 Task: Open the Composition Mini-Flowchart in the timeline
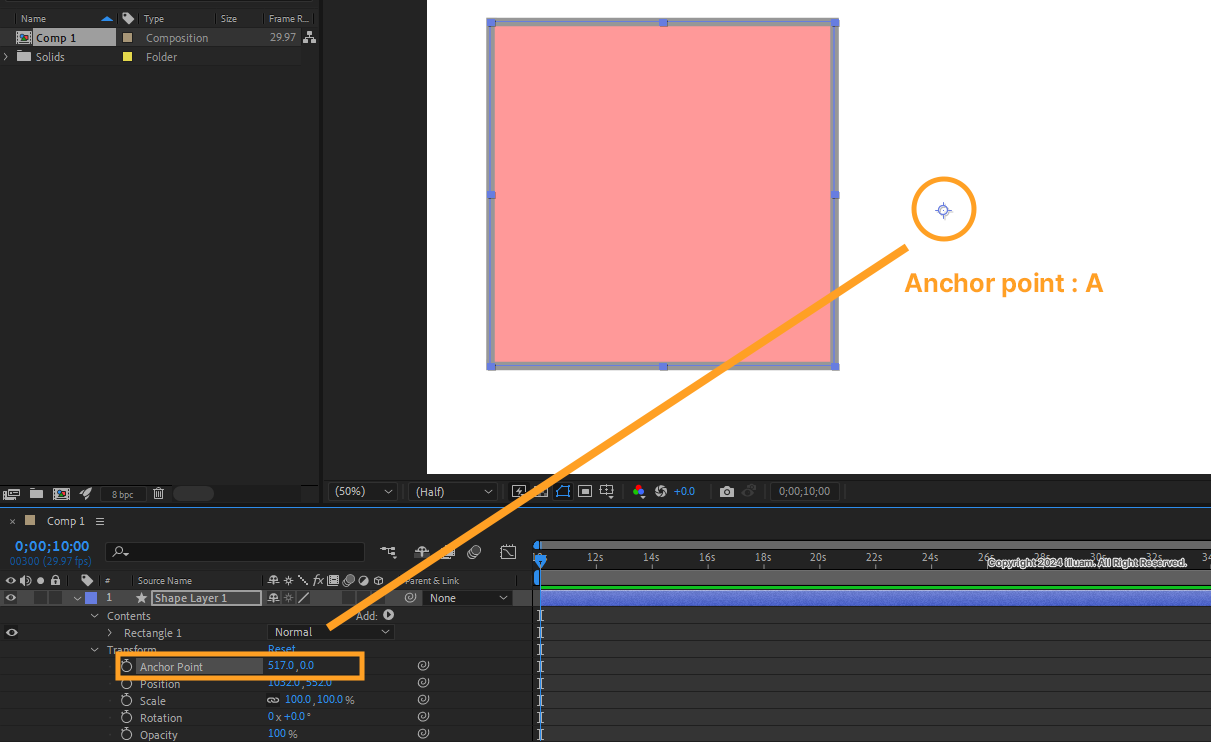[x=388, y=551]
